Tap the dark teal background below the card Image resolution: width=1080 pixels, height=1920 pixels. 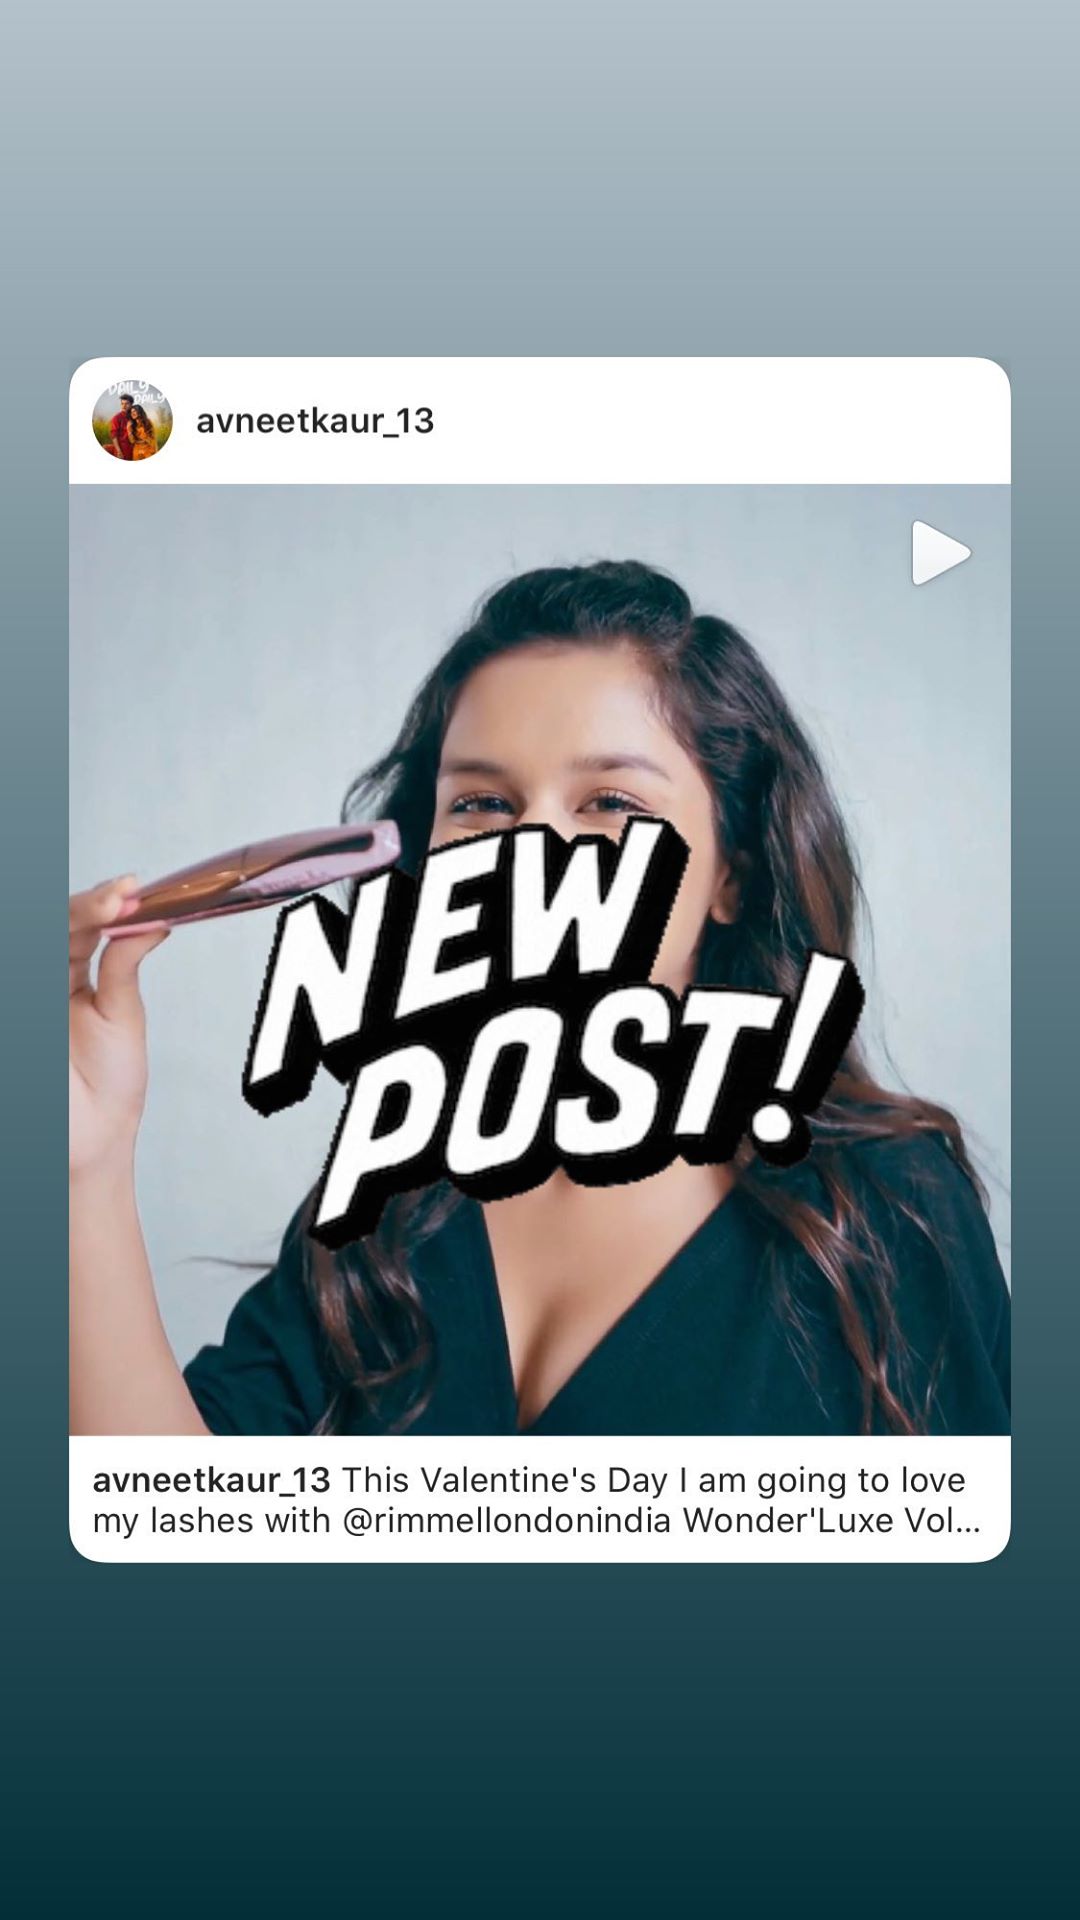tap(540, 1740)
